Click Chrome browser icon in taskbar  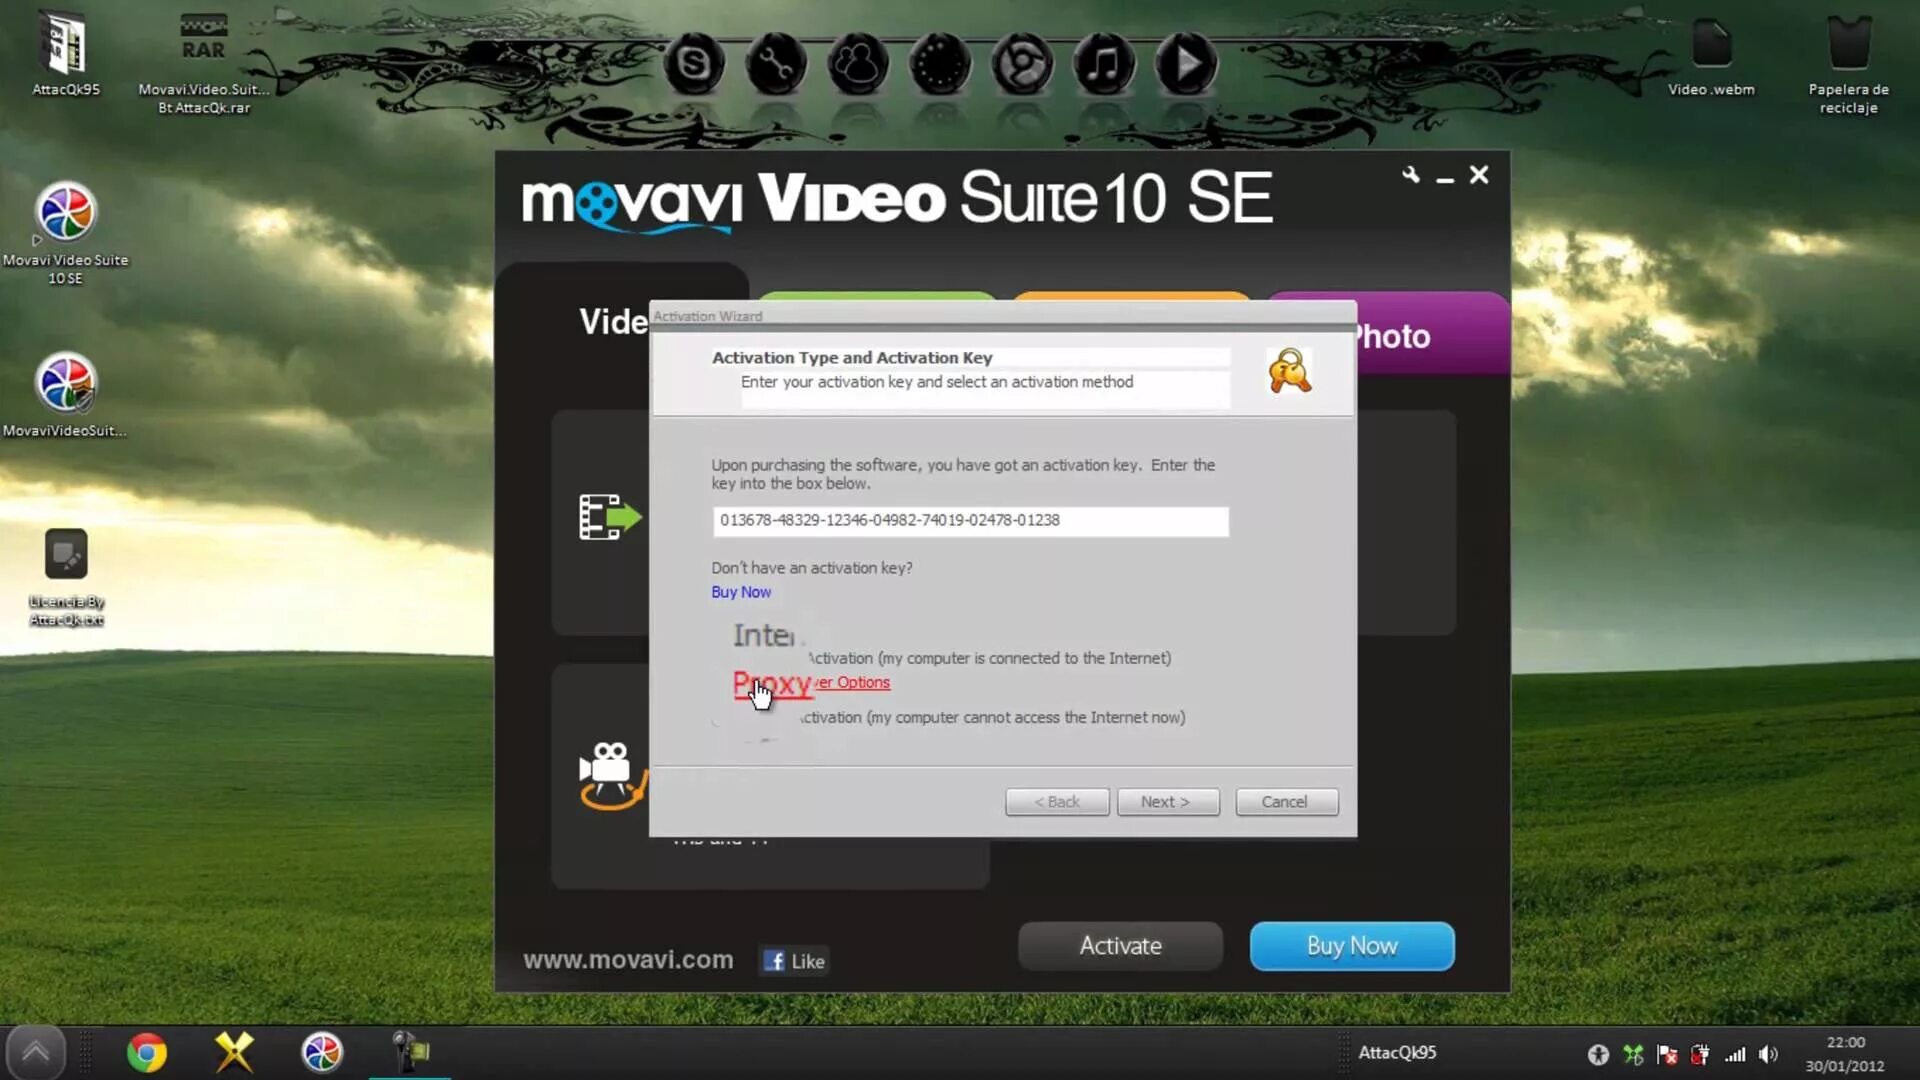145,1051
